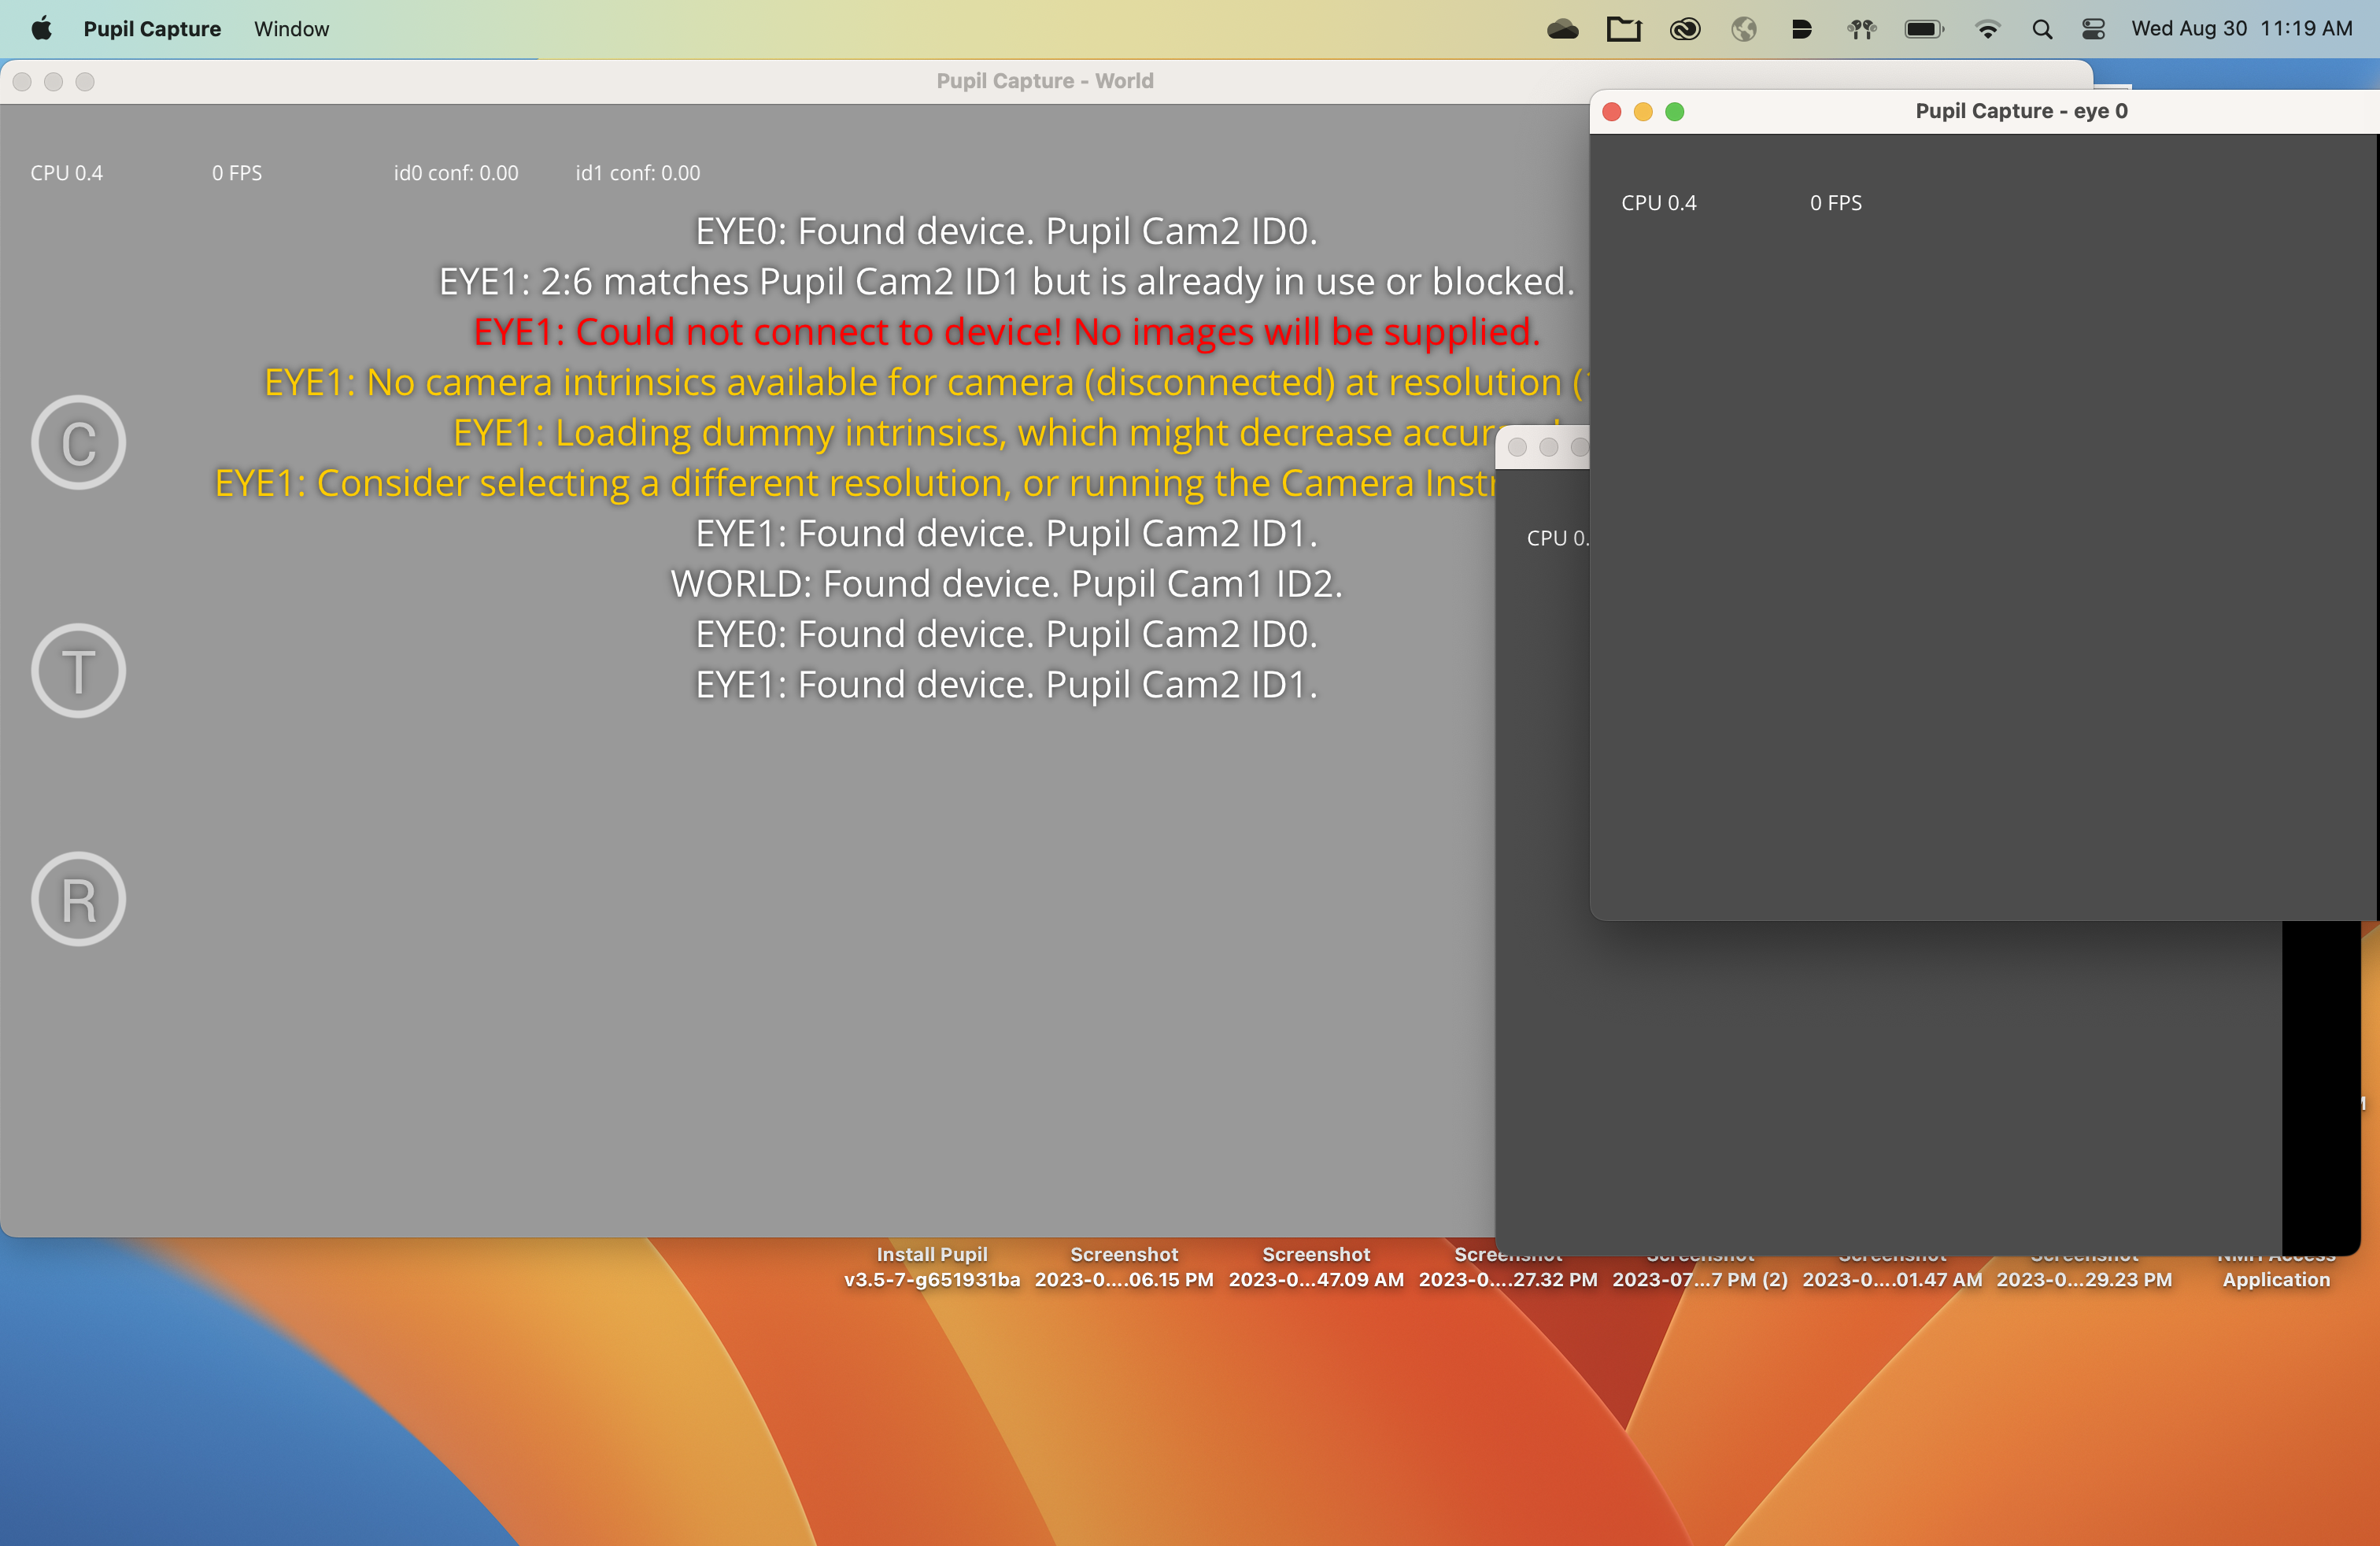The width and height of the screenshot is (2380, 1546).
Task: Click the 'id1 conf: 0.00' readout
Action: pyautogui.click(x=638, y=173)
